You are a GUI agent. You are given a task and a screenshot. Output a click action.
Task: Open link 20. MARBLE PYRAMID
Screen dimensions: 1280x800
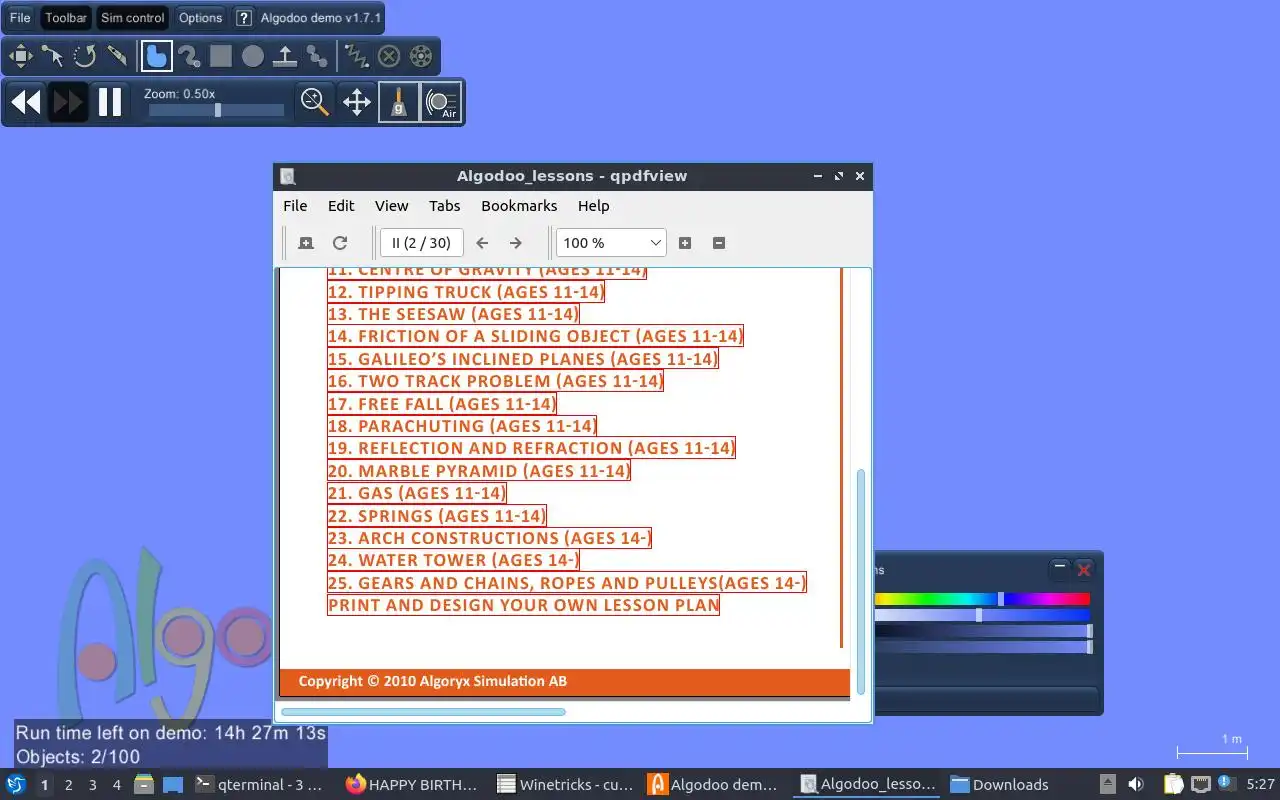[x=479, y=471]
